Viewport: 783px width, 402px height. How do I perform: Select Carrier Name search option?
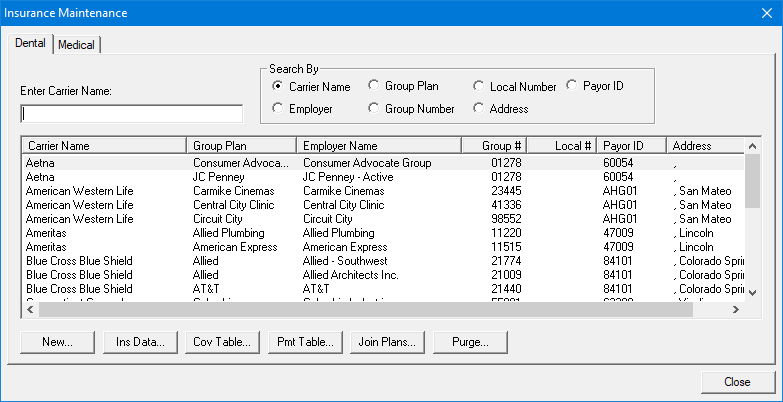tap(278, 87)
